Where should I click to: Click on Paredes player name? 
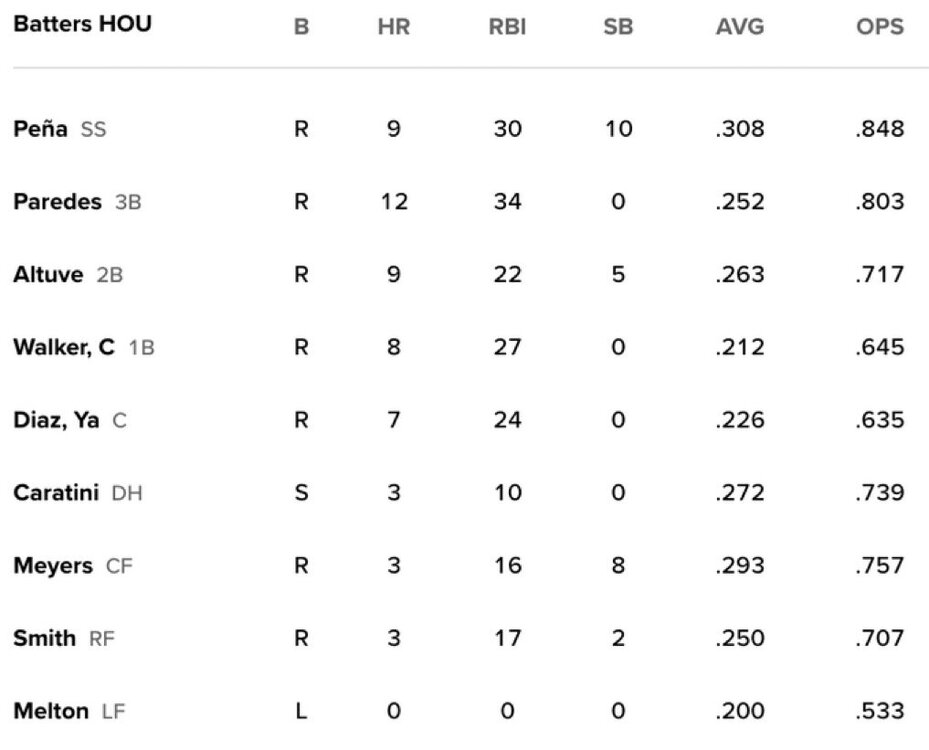click(x=57, y=202)
